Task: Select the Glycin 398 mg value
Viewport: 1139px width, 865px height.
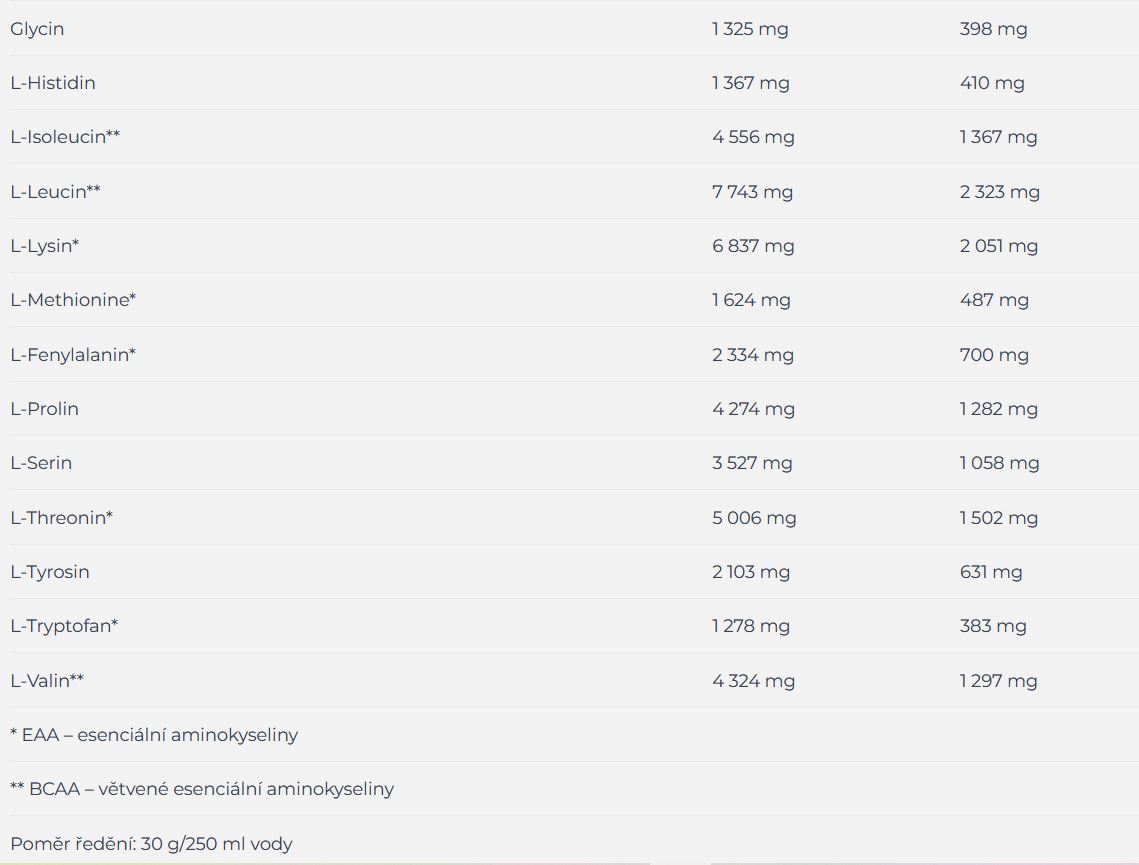Action: pos(994,29)
